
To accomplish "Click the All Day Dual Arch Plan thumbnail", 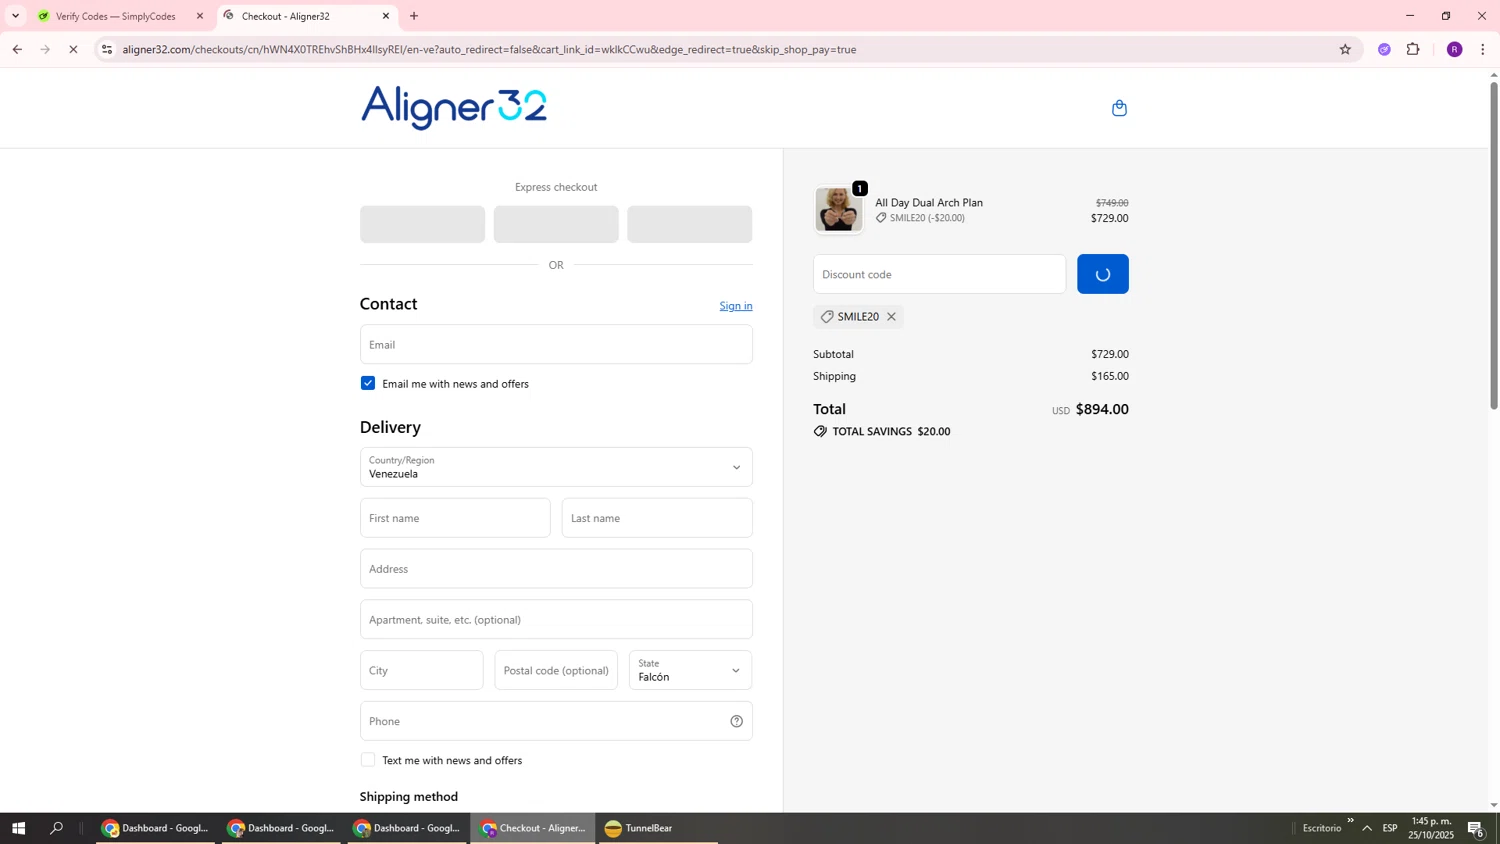I will [x=838, y=209].
